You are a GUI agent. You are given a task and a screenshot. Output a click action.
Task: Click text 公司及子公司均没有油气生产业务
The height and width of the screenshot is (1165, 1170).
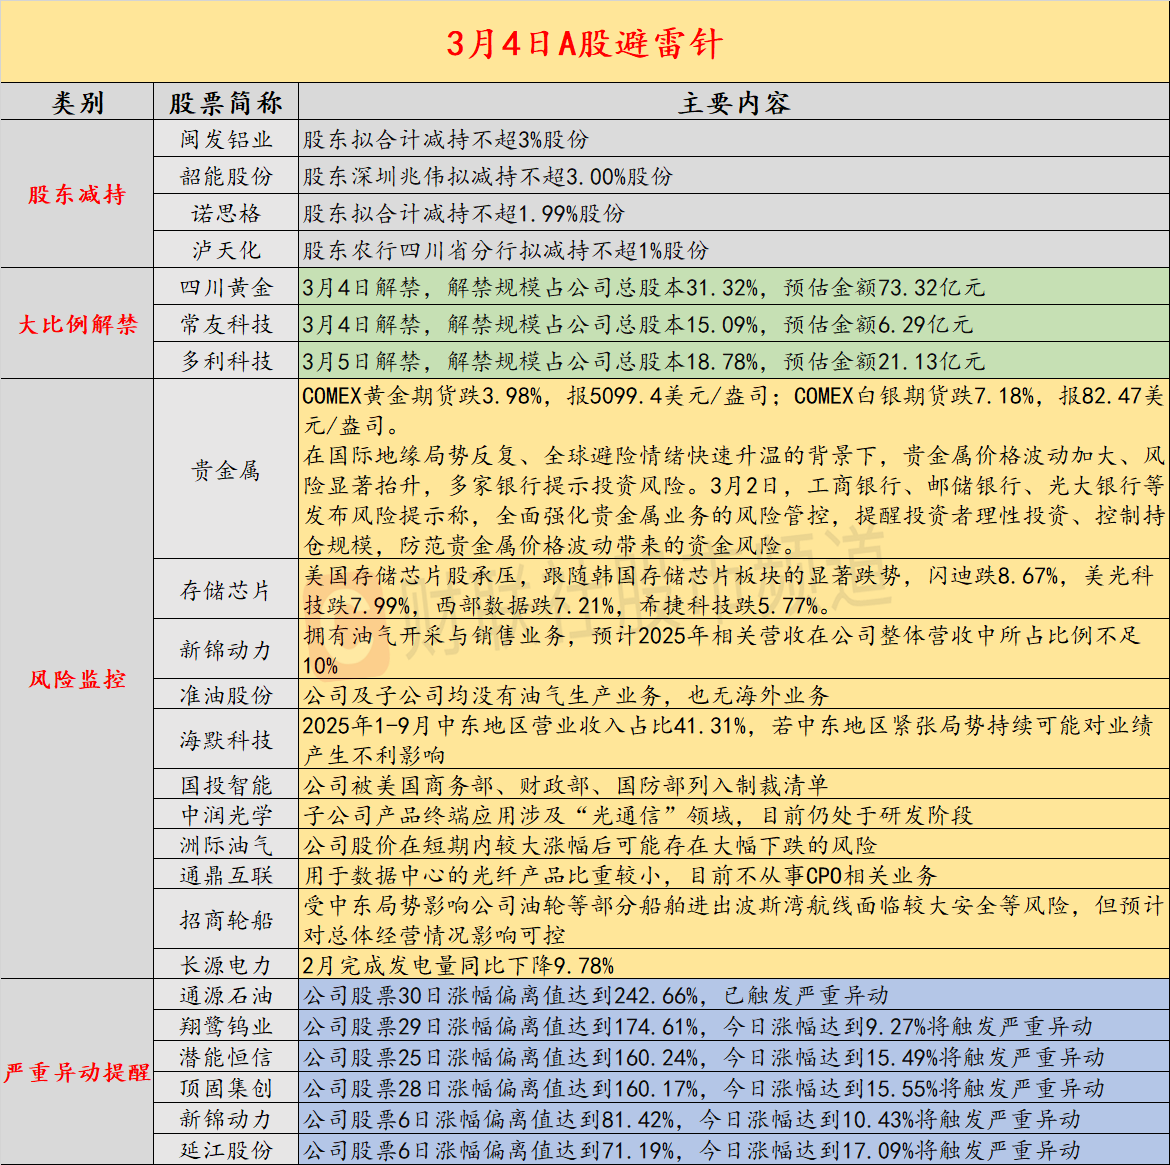coord(566,696)
